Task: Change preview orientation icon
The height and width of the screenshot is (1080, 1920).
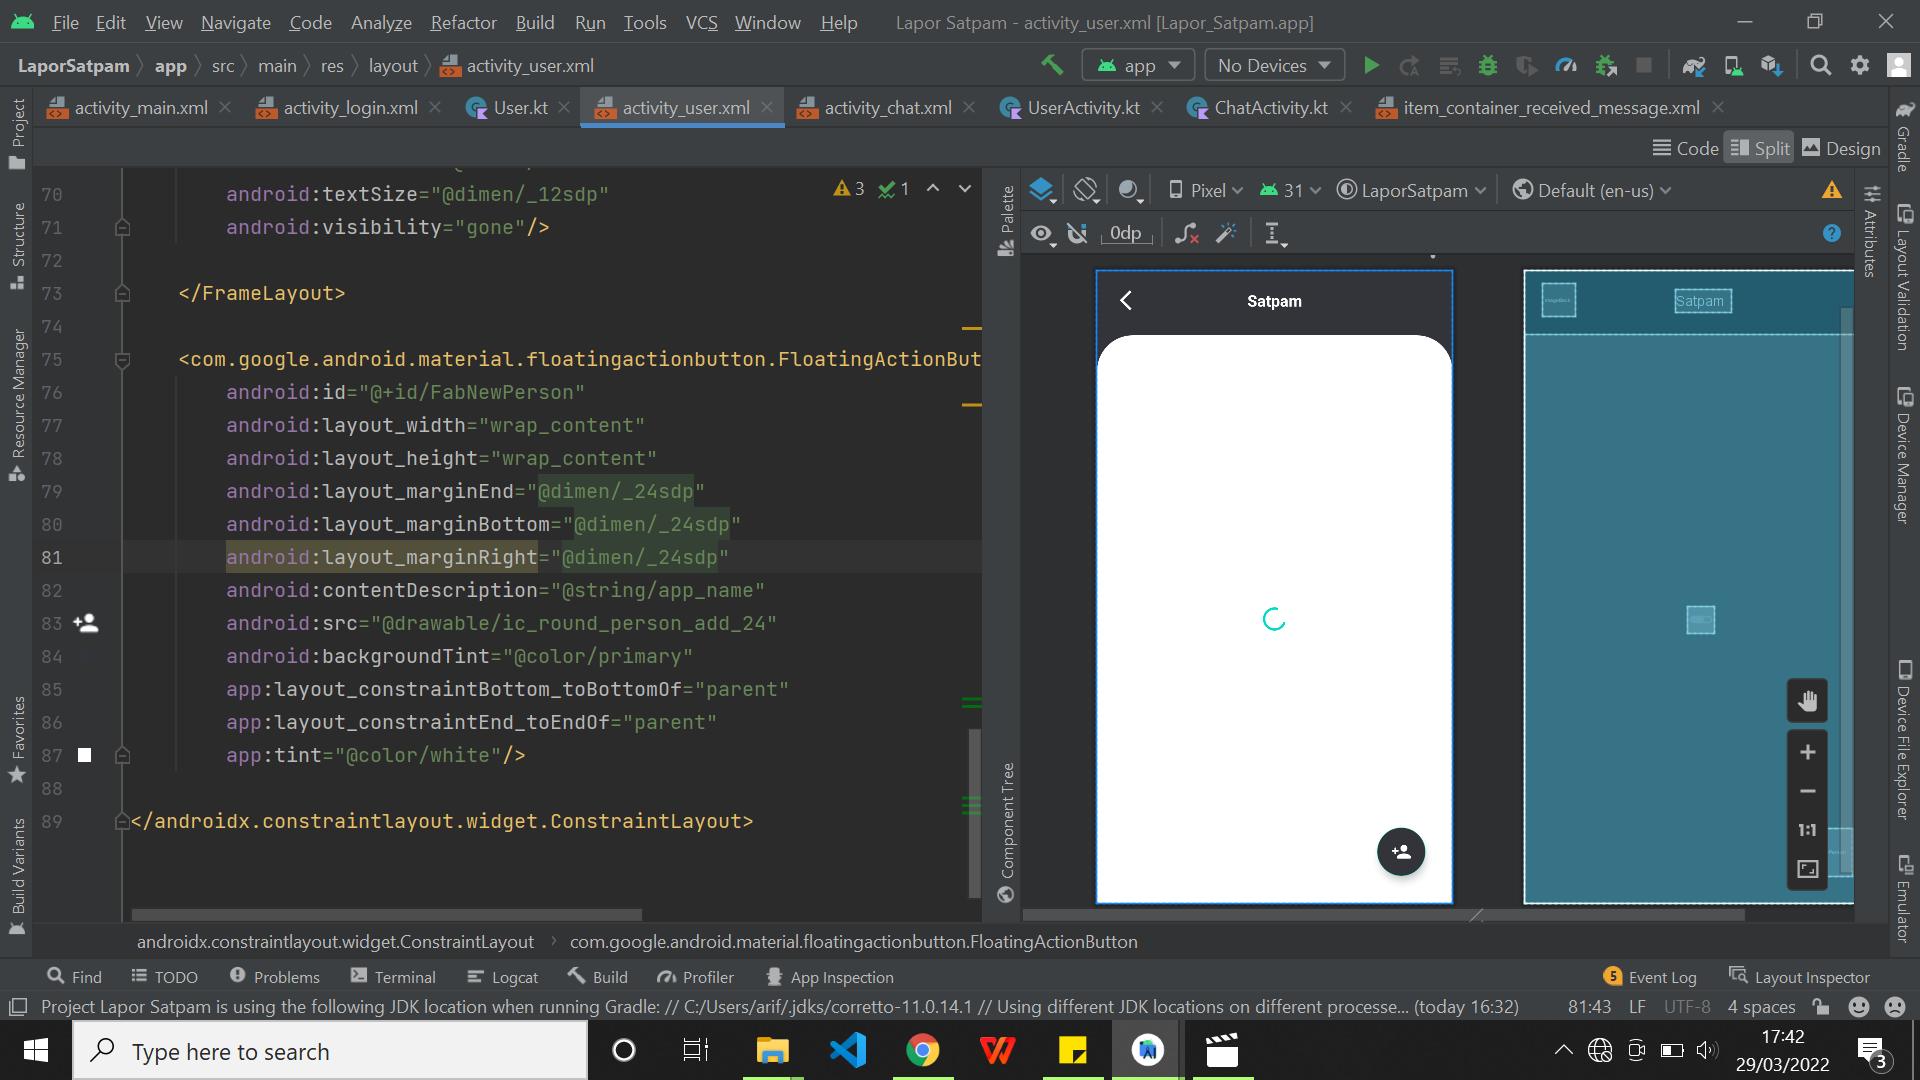Action: point(1086,190)
